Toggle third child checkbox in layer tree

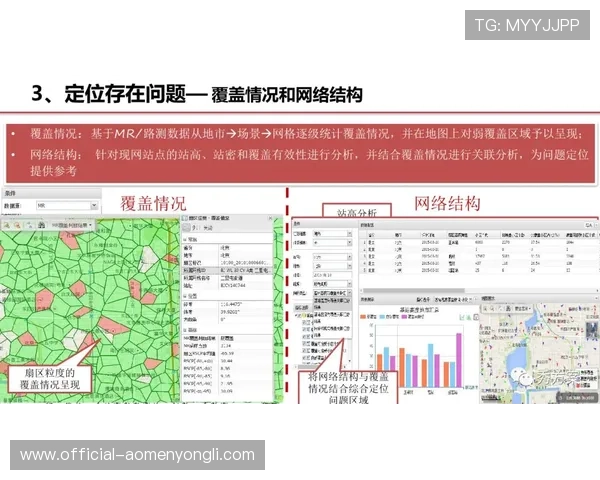[305, 336]
